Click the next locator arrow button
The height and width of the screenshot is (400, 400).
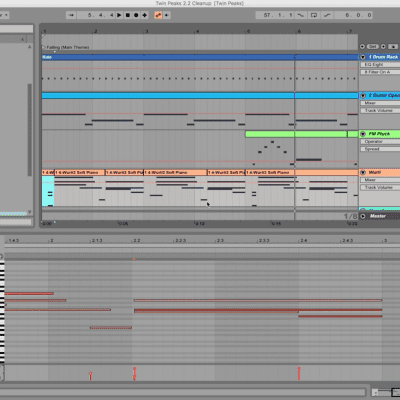point(383,47)
